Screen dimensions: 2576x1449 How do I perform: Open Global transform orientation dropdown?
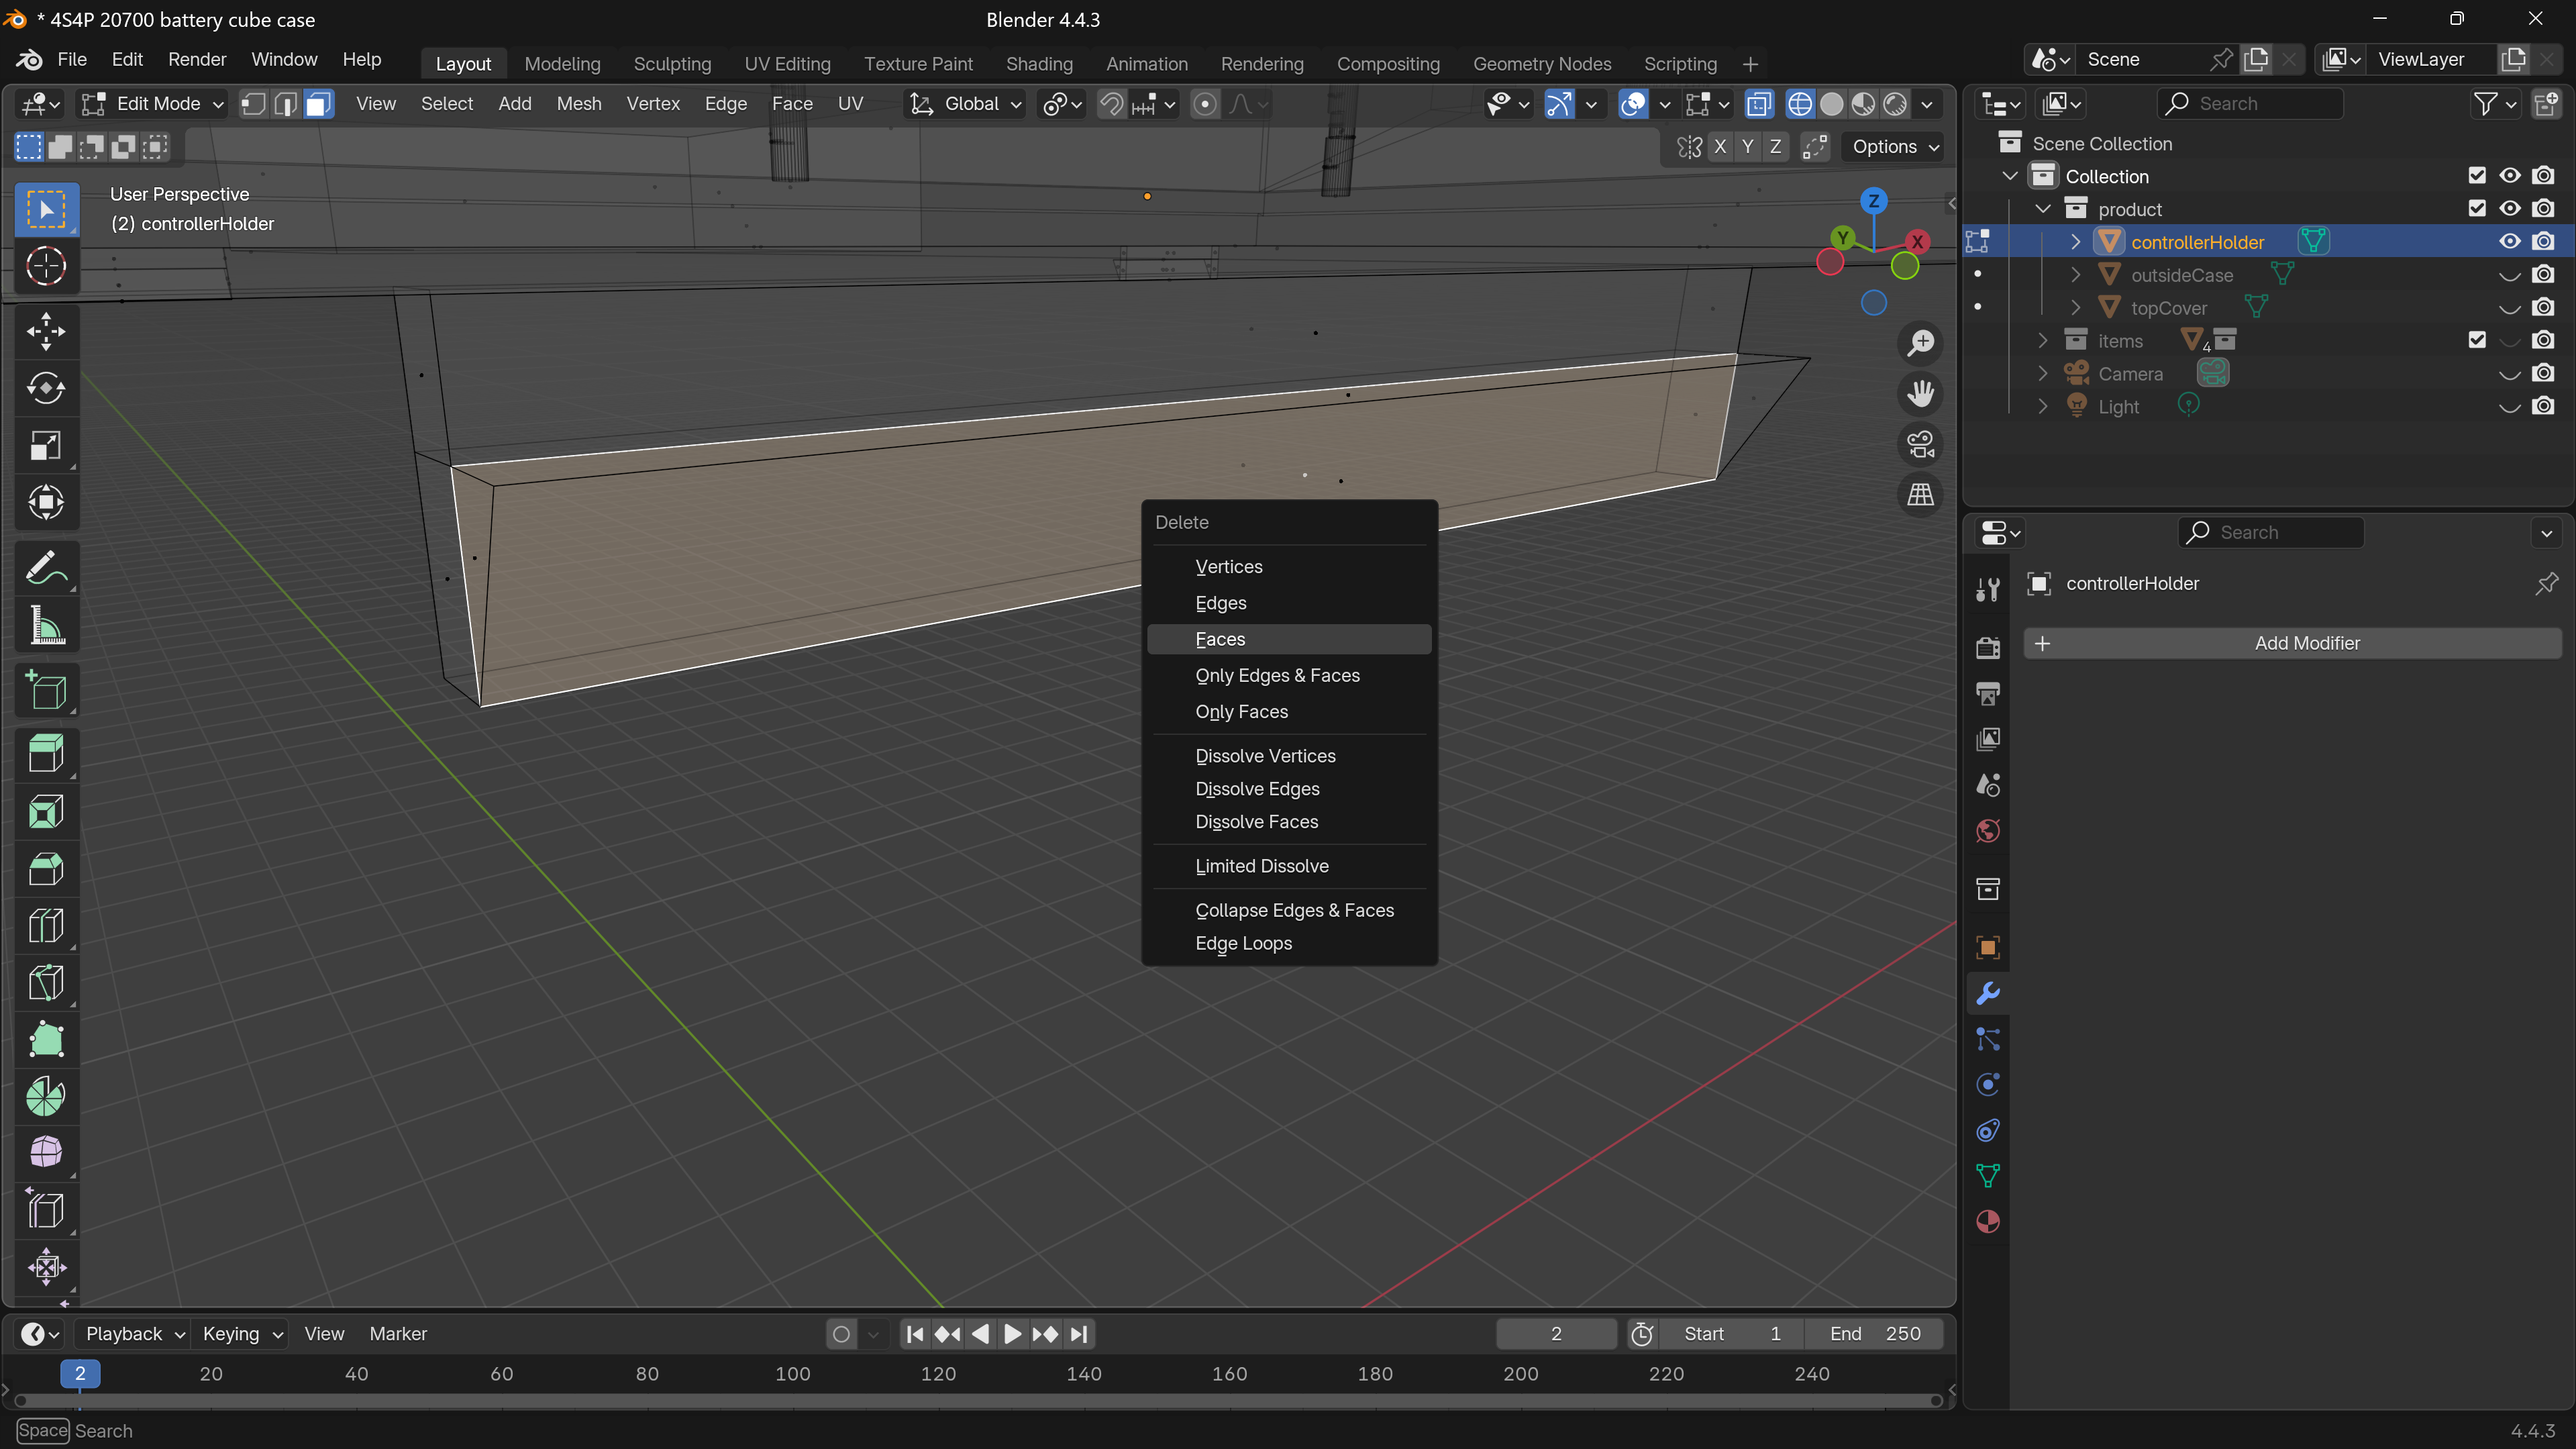966,104
